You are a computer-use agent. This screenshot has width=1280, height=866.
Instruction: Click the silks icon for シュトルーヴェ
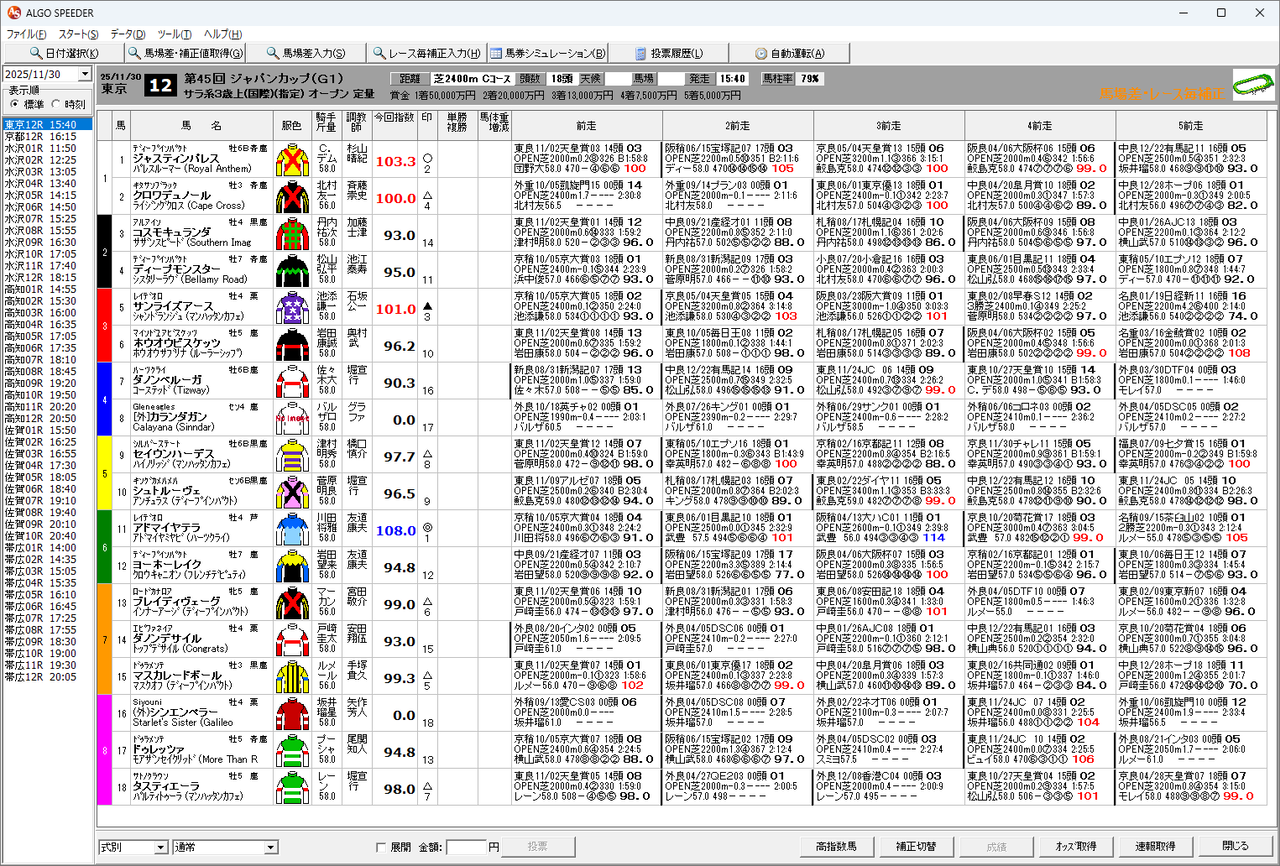tap(292, 493)
